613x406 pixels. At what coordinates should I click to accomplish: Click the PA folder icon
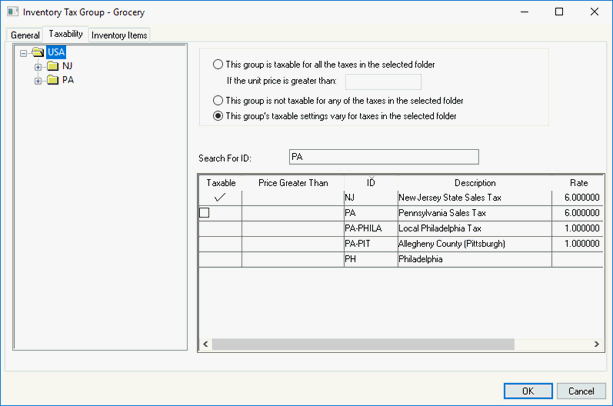pos(52,80)
